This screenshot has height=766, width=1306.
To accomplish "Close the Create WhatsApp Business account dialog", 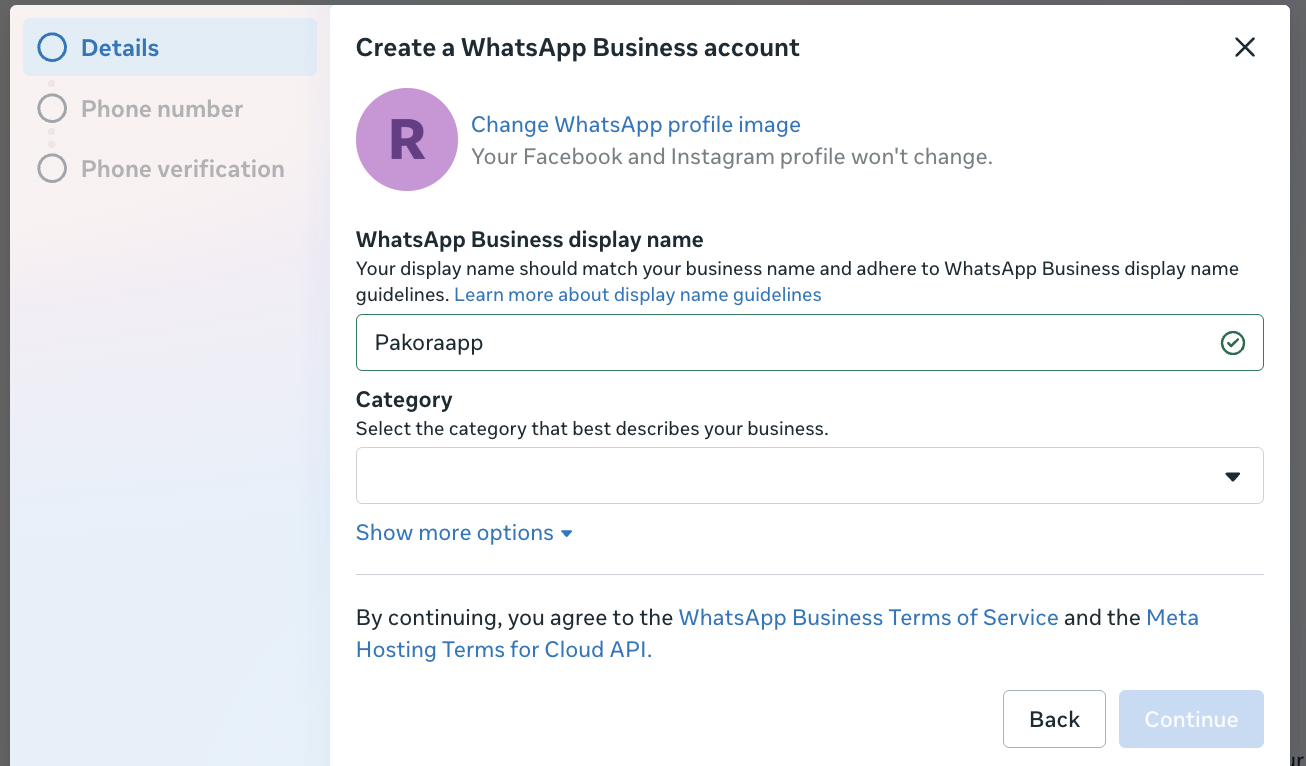I will tap(1244, 47).
